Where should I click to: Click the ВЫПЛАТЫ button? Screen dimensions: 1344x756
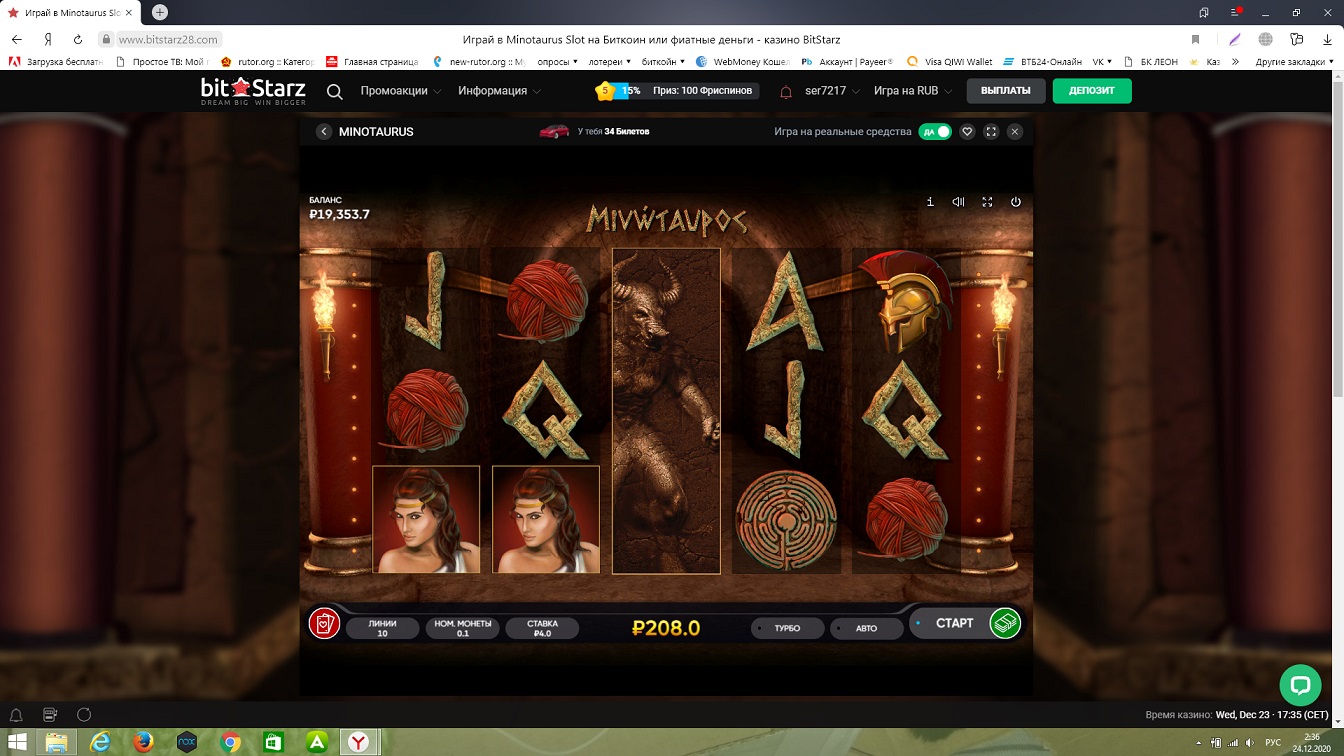click(1005, 91)
